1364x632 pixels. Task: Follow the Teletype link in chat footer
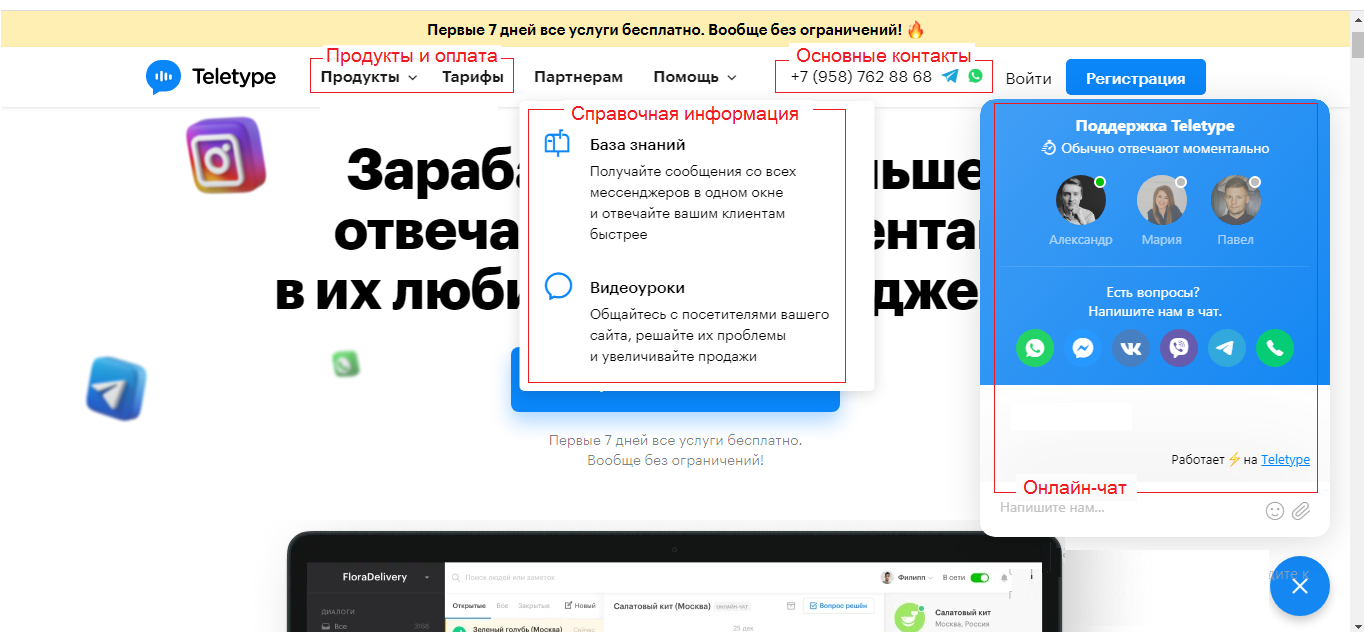tap(1285, 459)
